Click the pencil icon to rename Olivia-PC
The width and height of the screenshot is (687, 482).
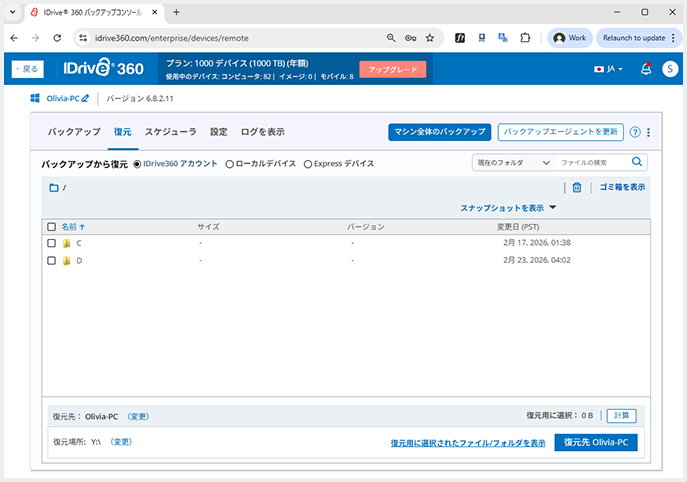pyautogui.click(x=85, y=98)
